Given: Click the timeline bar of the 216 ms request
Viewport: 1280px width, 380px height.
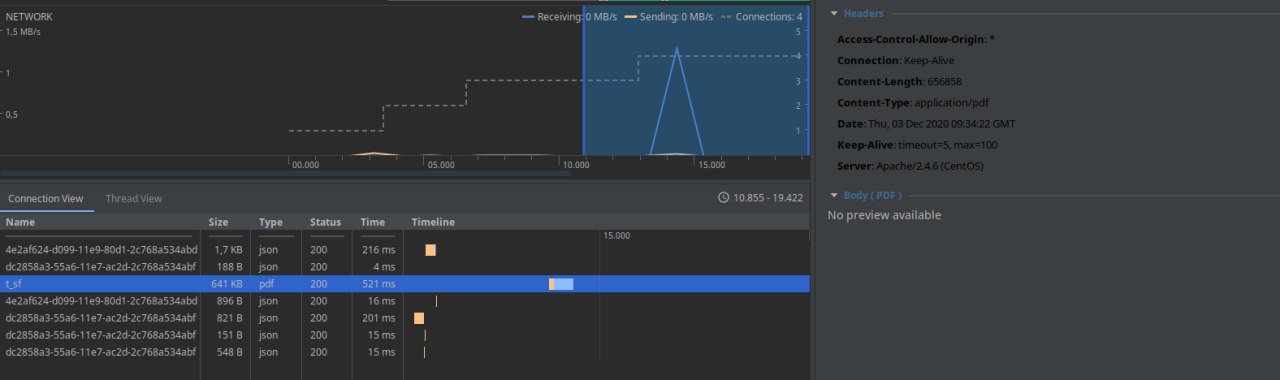Looking at the screenshot, I should (x=430, y=250).
